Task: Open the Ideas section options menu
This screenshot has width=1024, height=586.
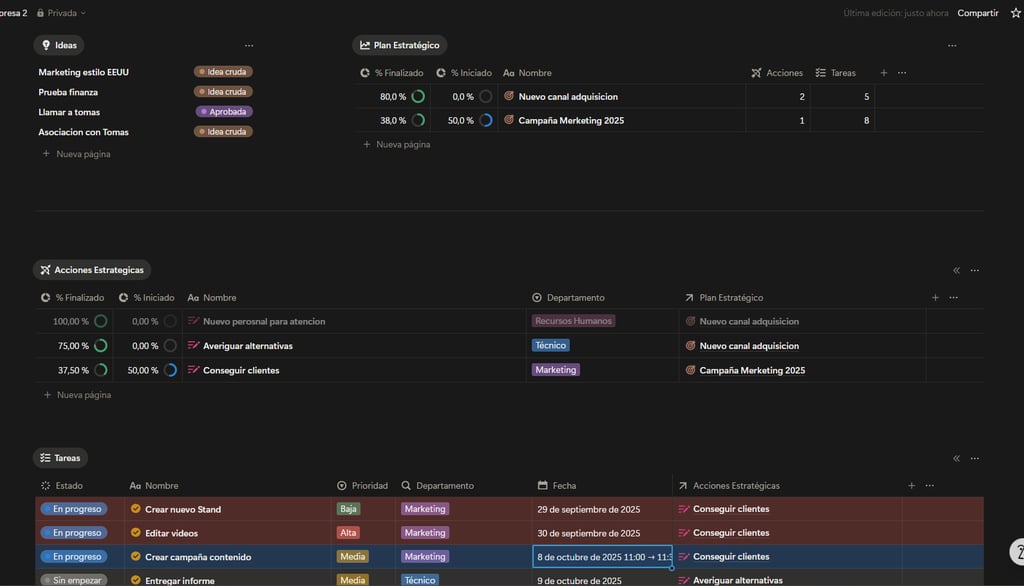Action: point(249,46)
